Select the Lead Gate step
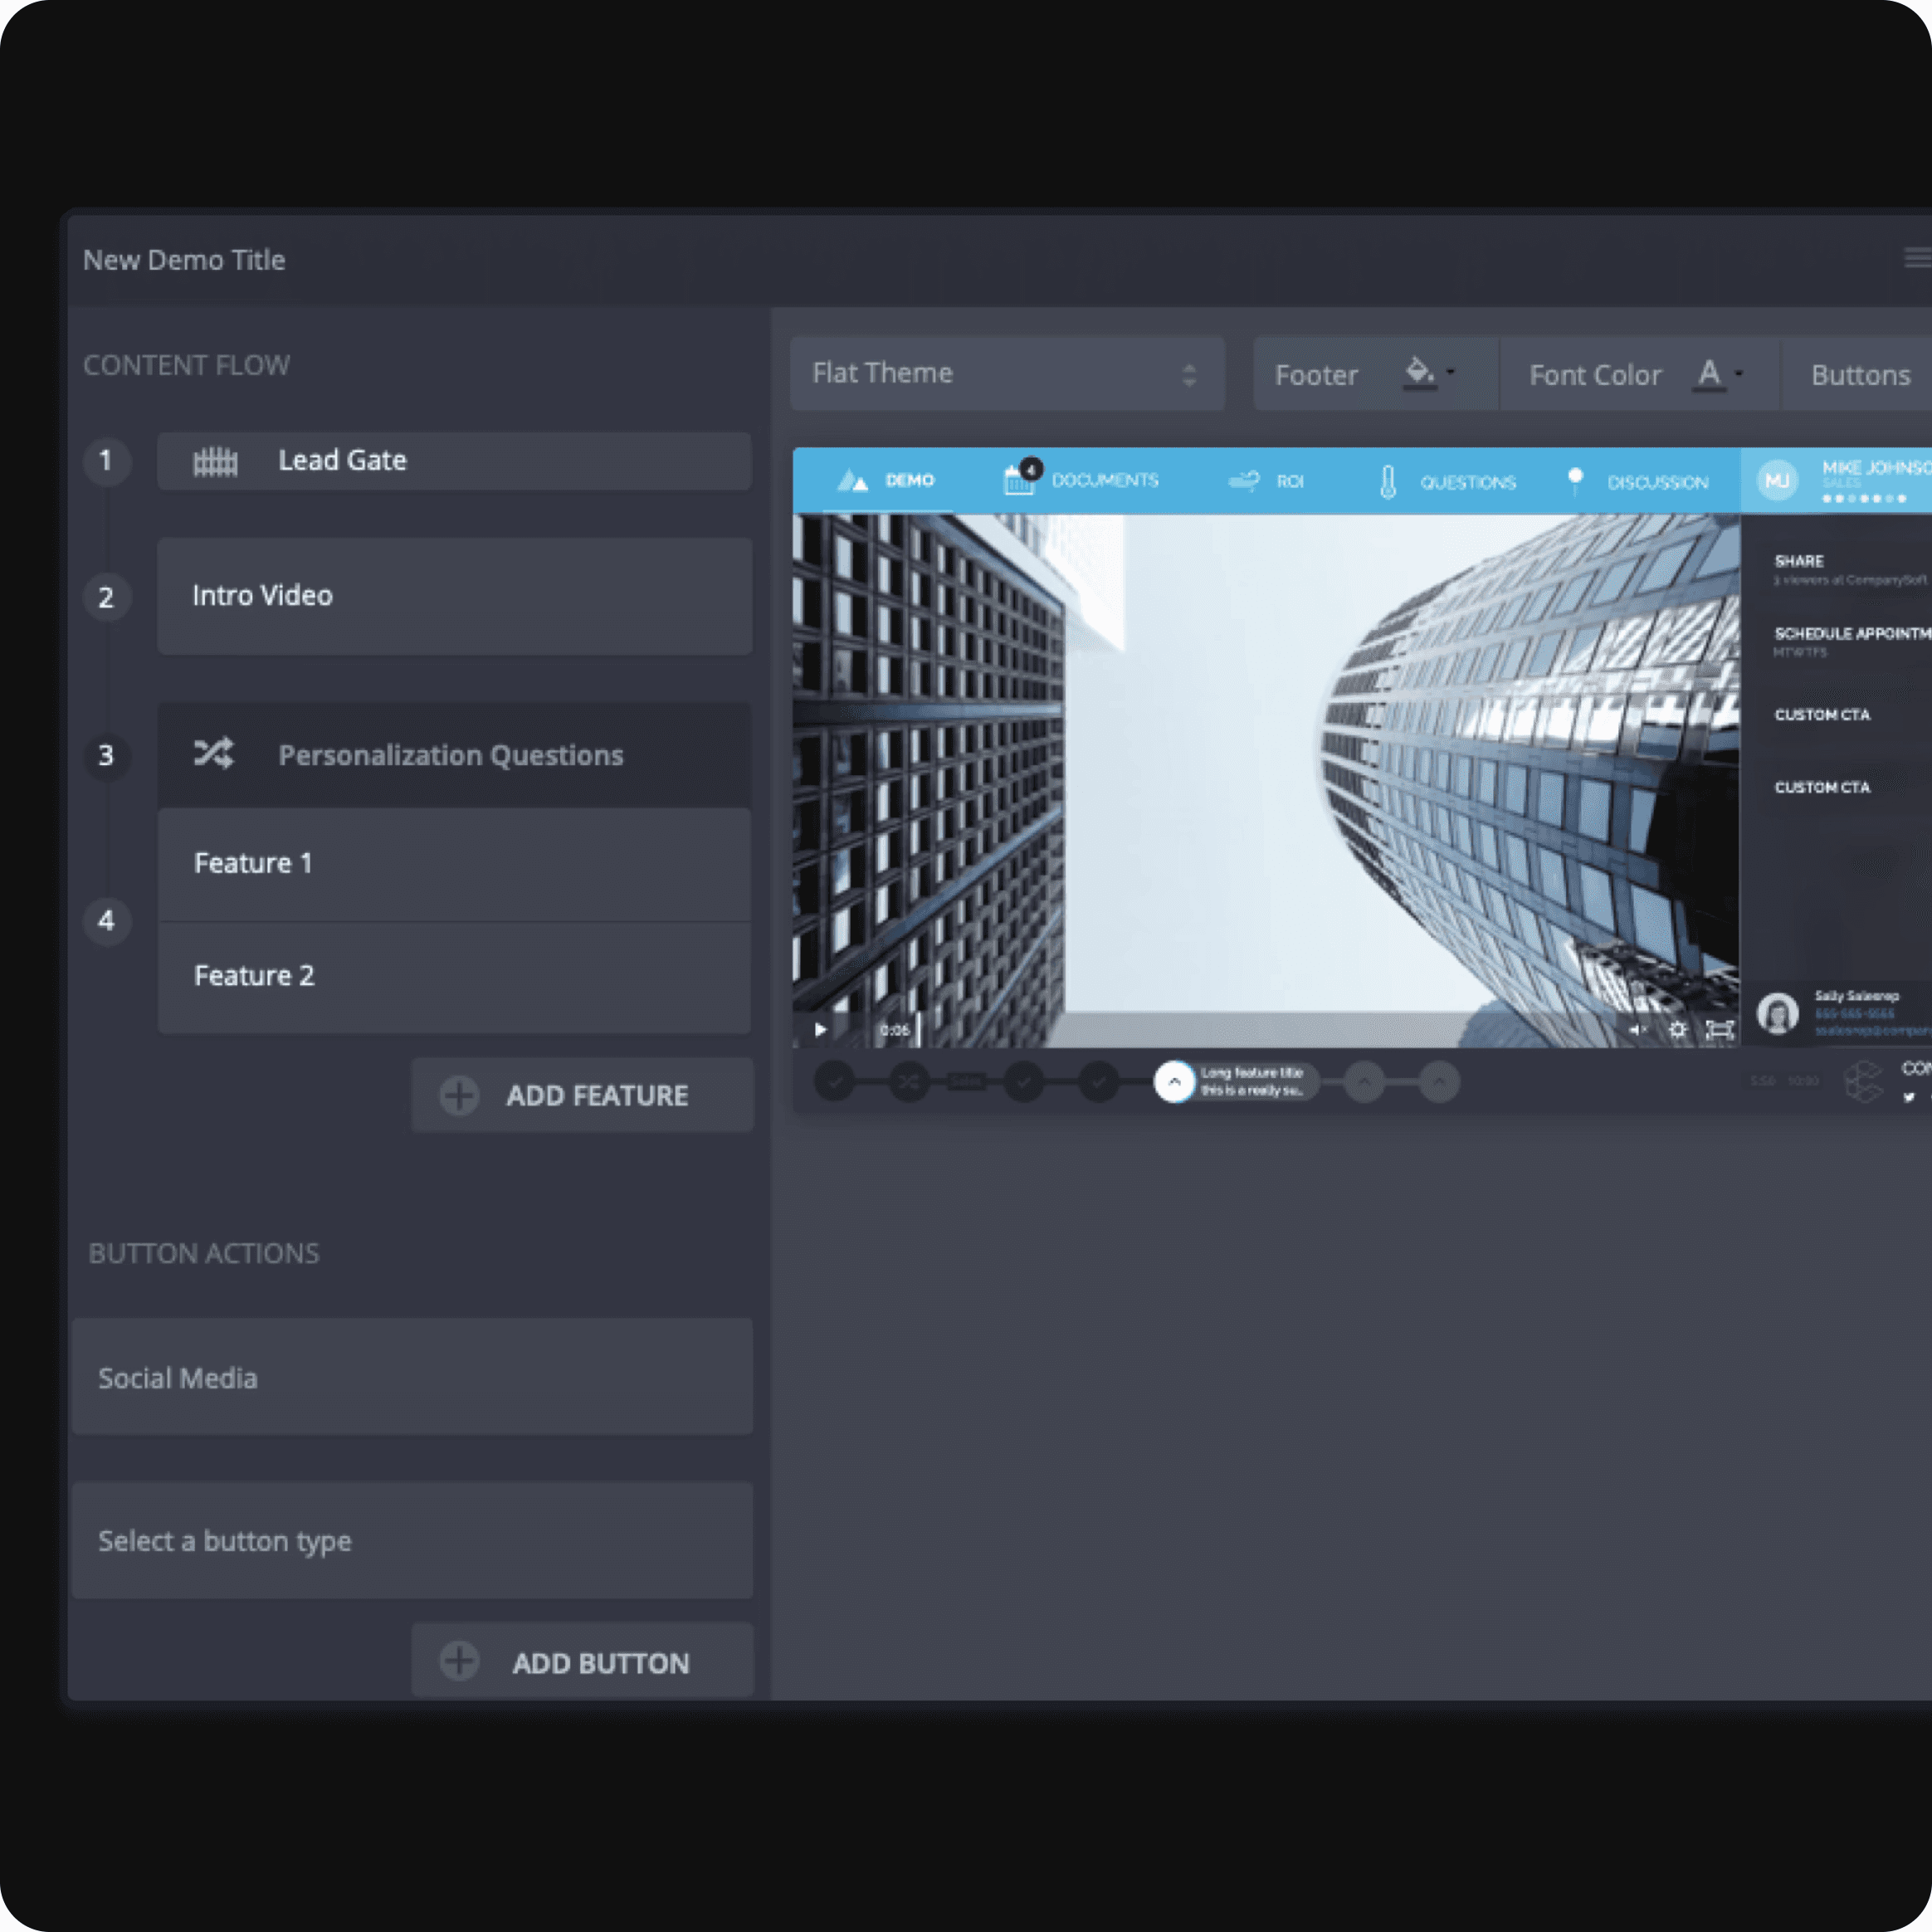This screenshot has width=1932, height=1932. 454,461
